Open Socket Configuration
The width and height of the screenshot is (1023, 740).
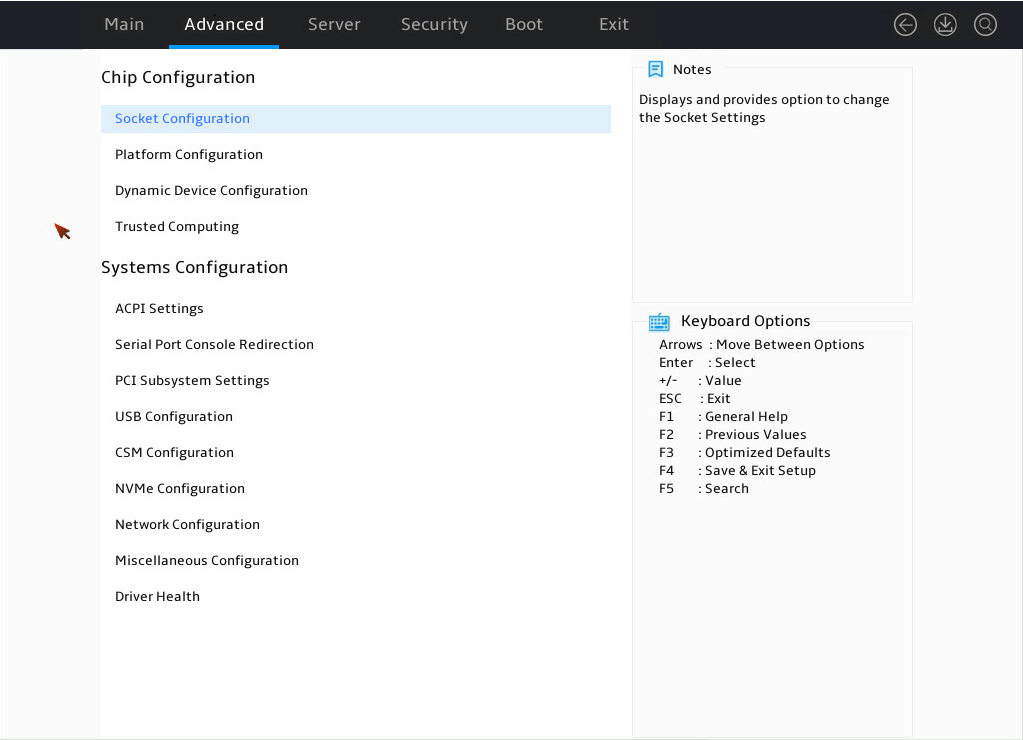tap(356, 119)
